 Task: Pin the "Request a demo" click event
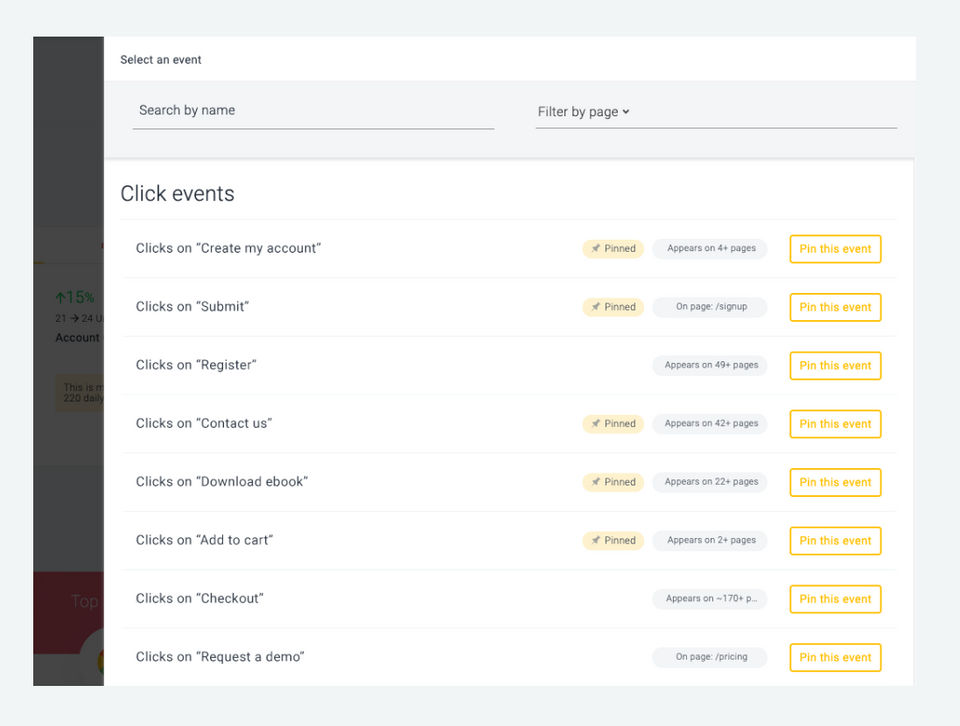(x=835, y=657)
